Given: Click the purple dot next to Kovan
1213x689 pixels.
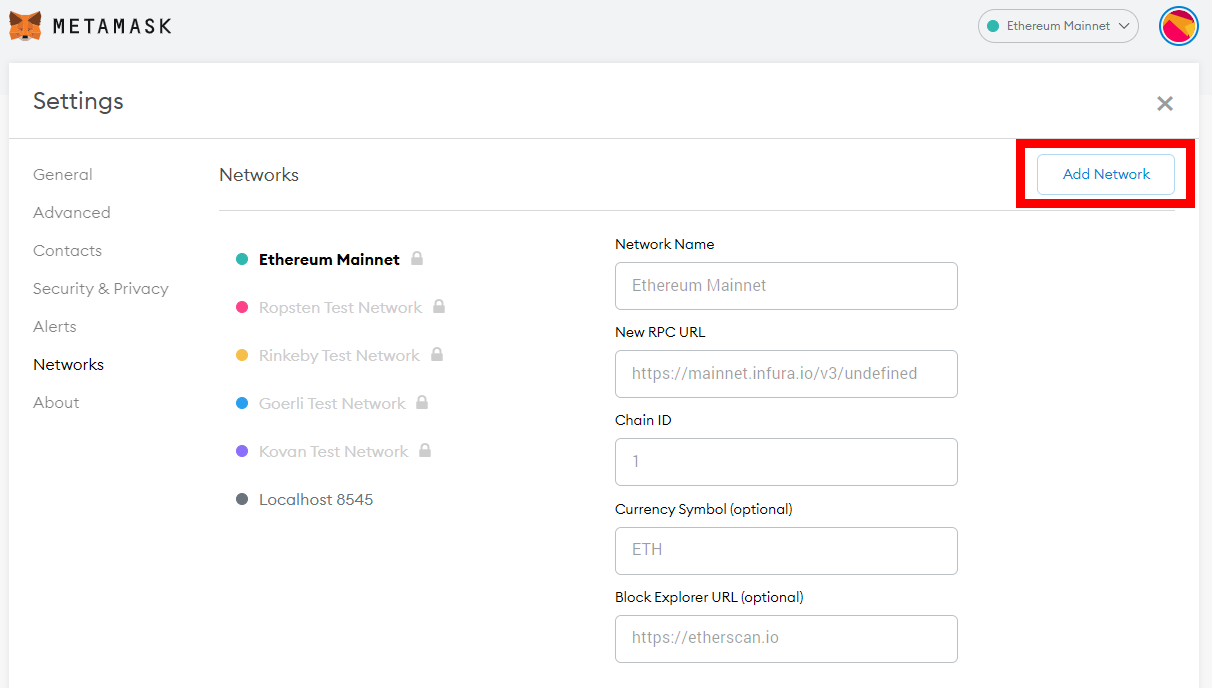Looking at the screenshot, I should (242, 451).
